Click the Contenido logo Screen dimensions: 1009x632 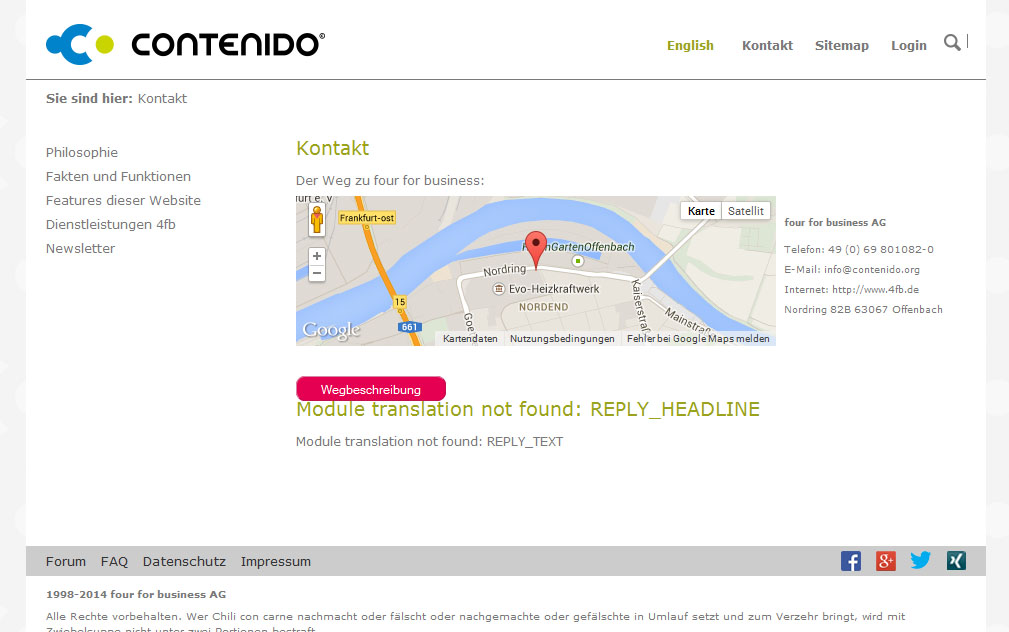pyautogui.click(x=185, y=44)
